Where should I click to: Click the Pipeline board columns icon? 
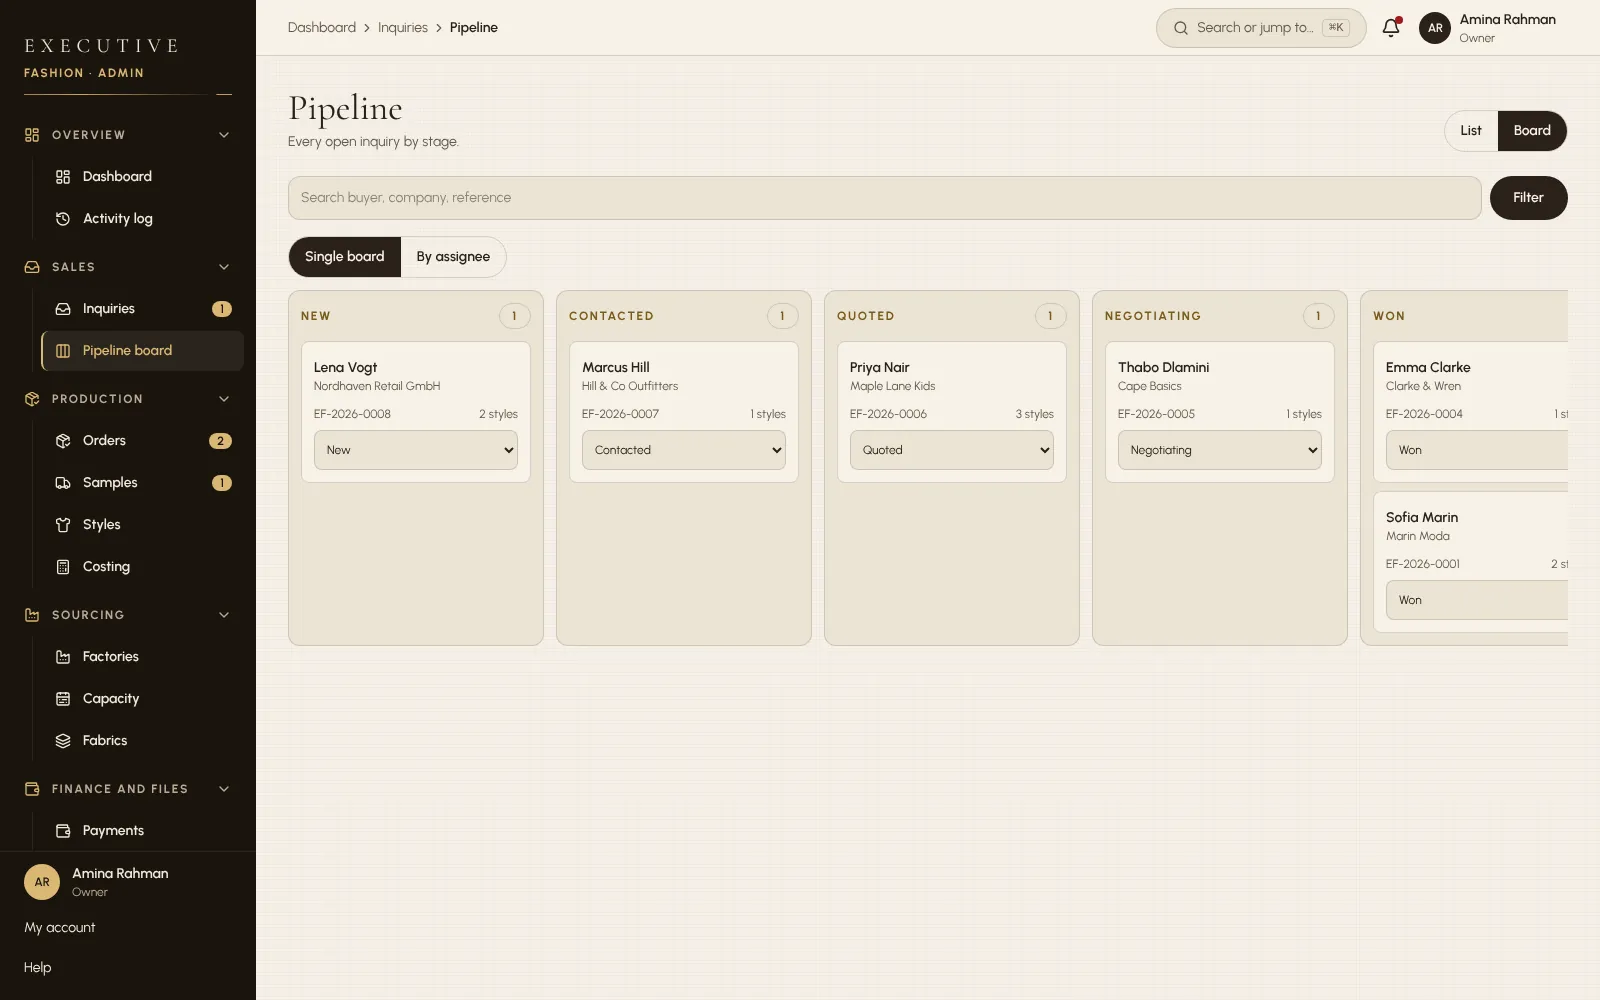pyautogui.click(x=63, y=351)
